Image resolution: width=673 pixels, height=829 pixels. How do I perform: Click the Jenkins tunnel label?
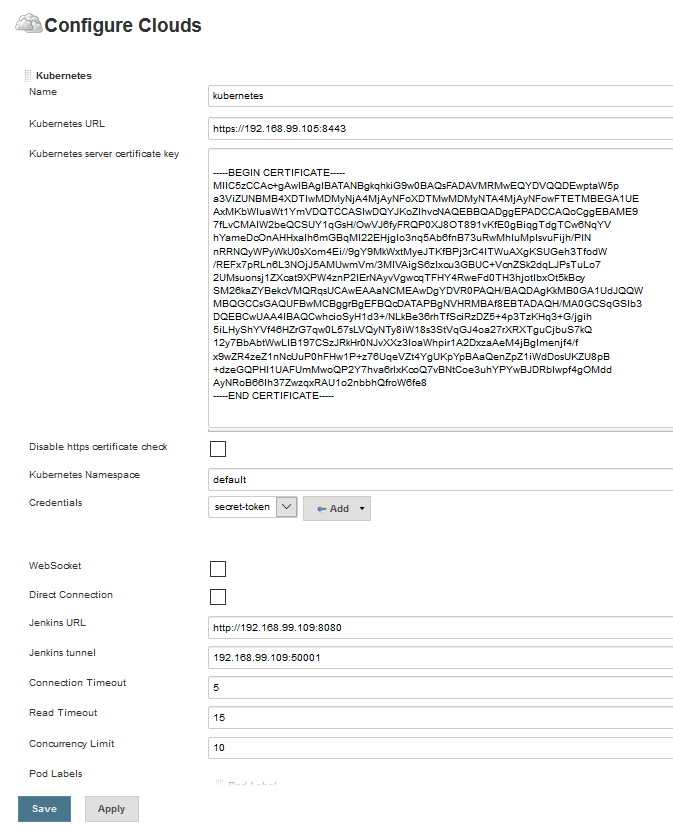click(62, 653)
